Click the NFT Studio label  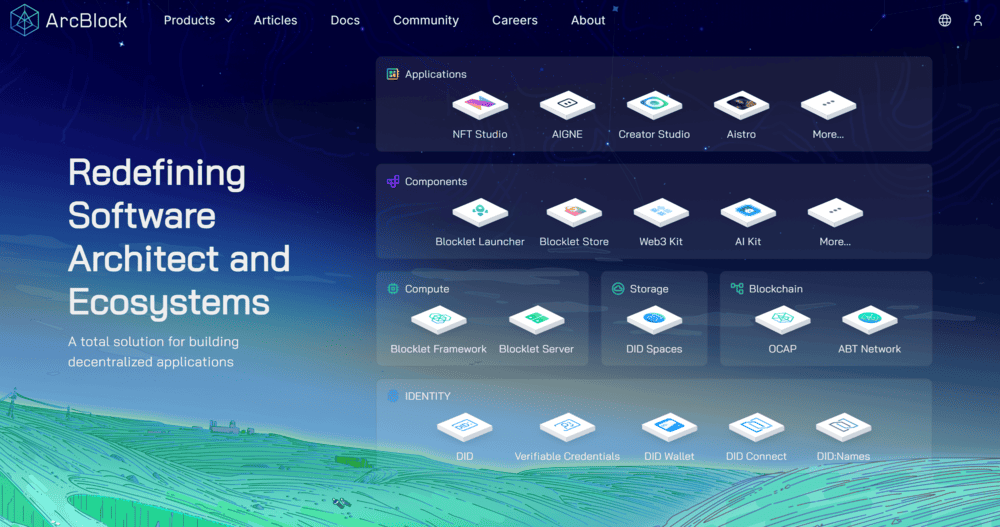click(x=480, y=134)
